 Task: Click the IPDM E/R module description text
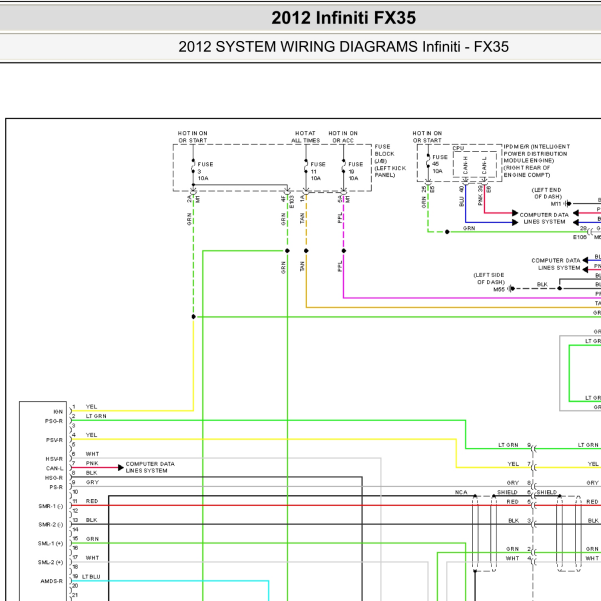click(x=537, y=161)
